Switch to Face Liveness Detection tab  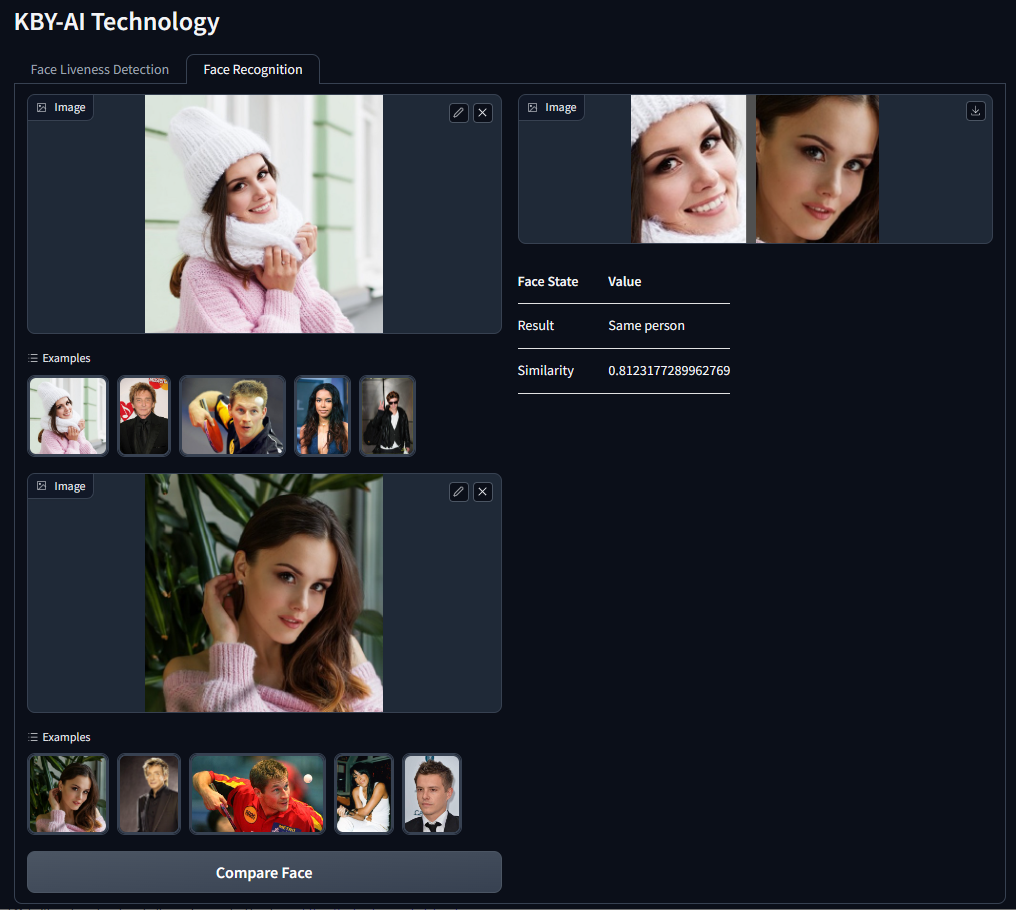pos(100,70)
